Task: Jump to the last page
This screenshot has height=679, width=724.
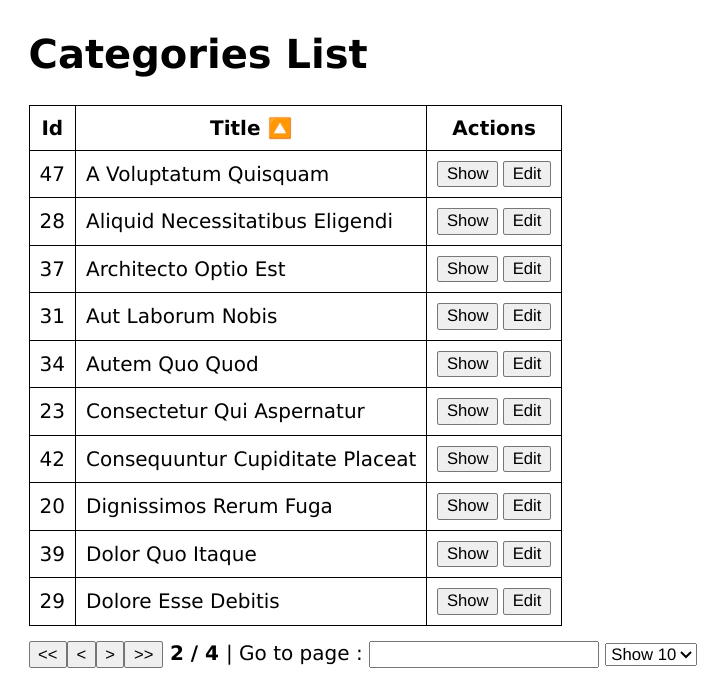Action: point(143,655)
